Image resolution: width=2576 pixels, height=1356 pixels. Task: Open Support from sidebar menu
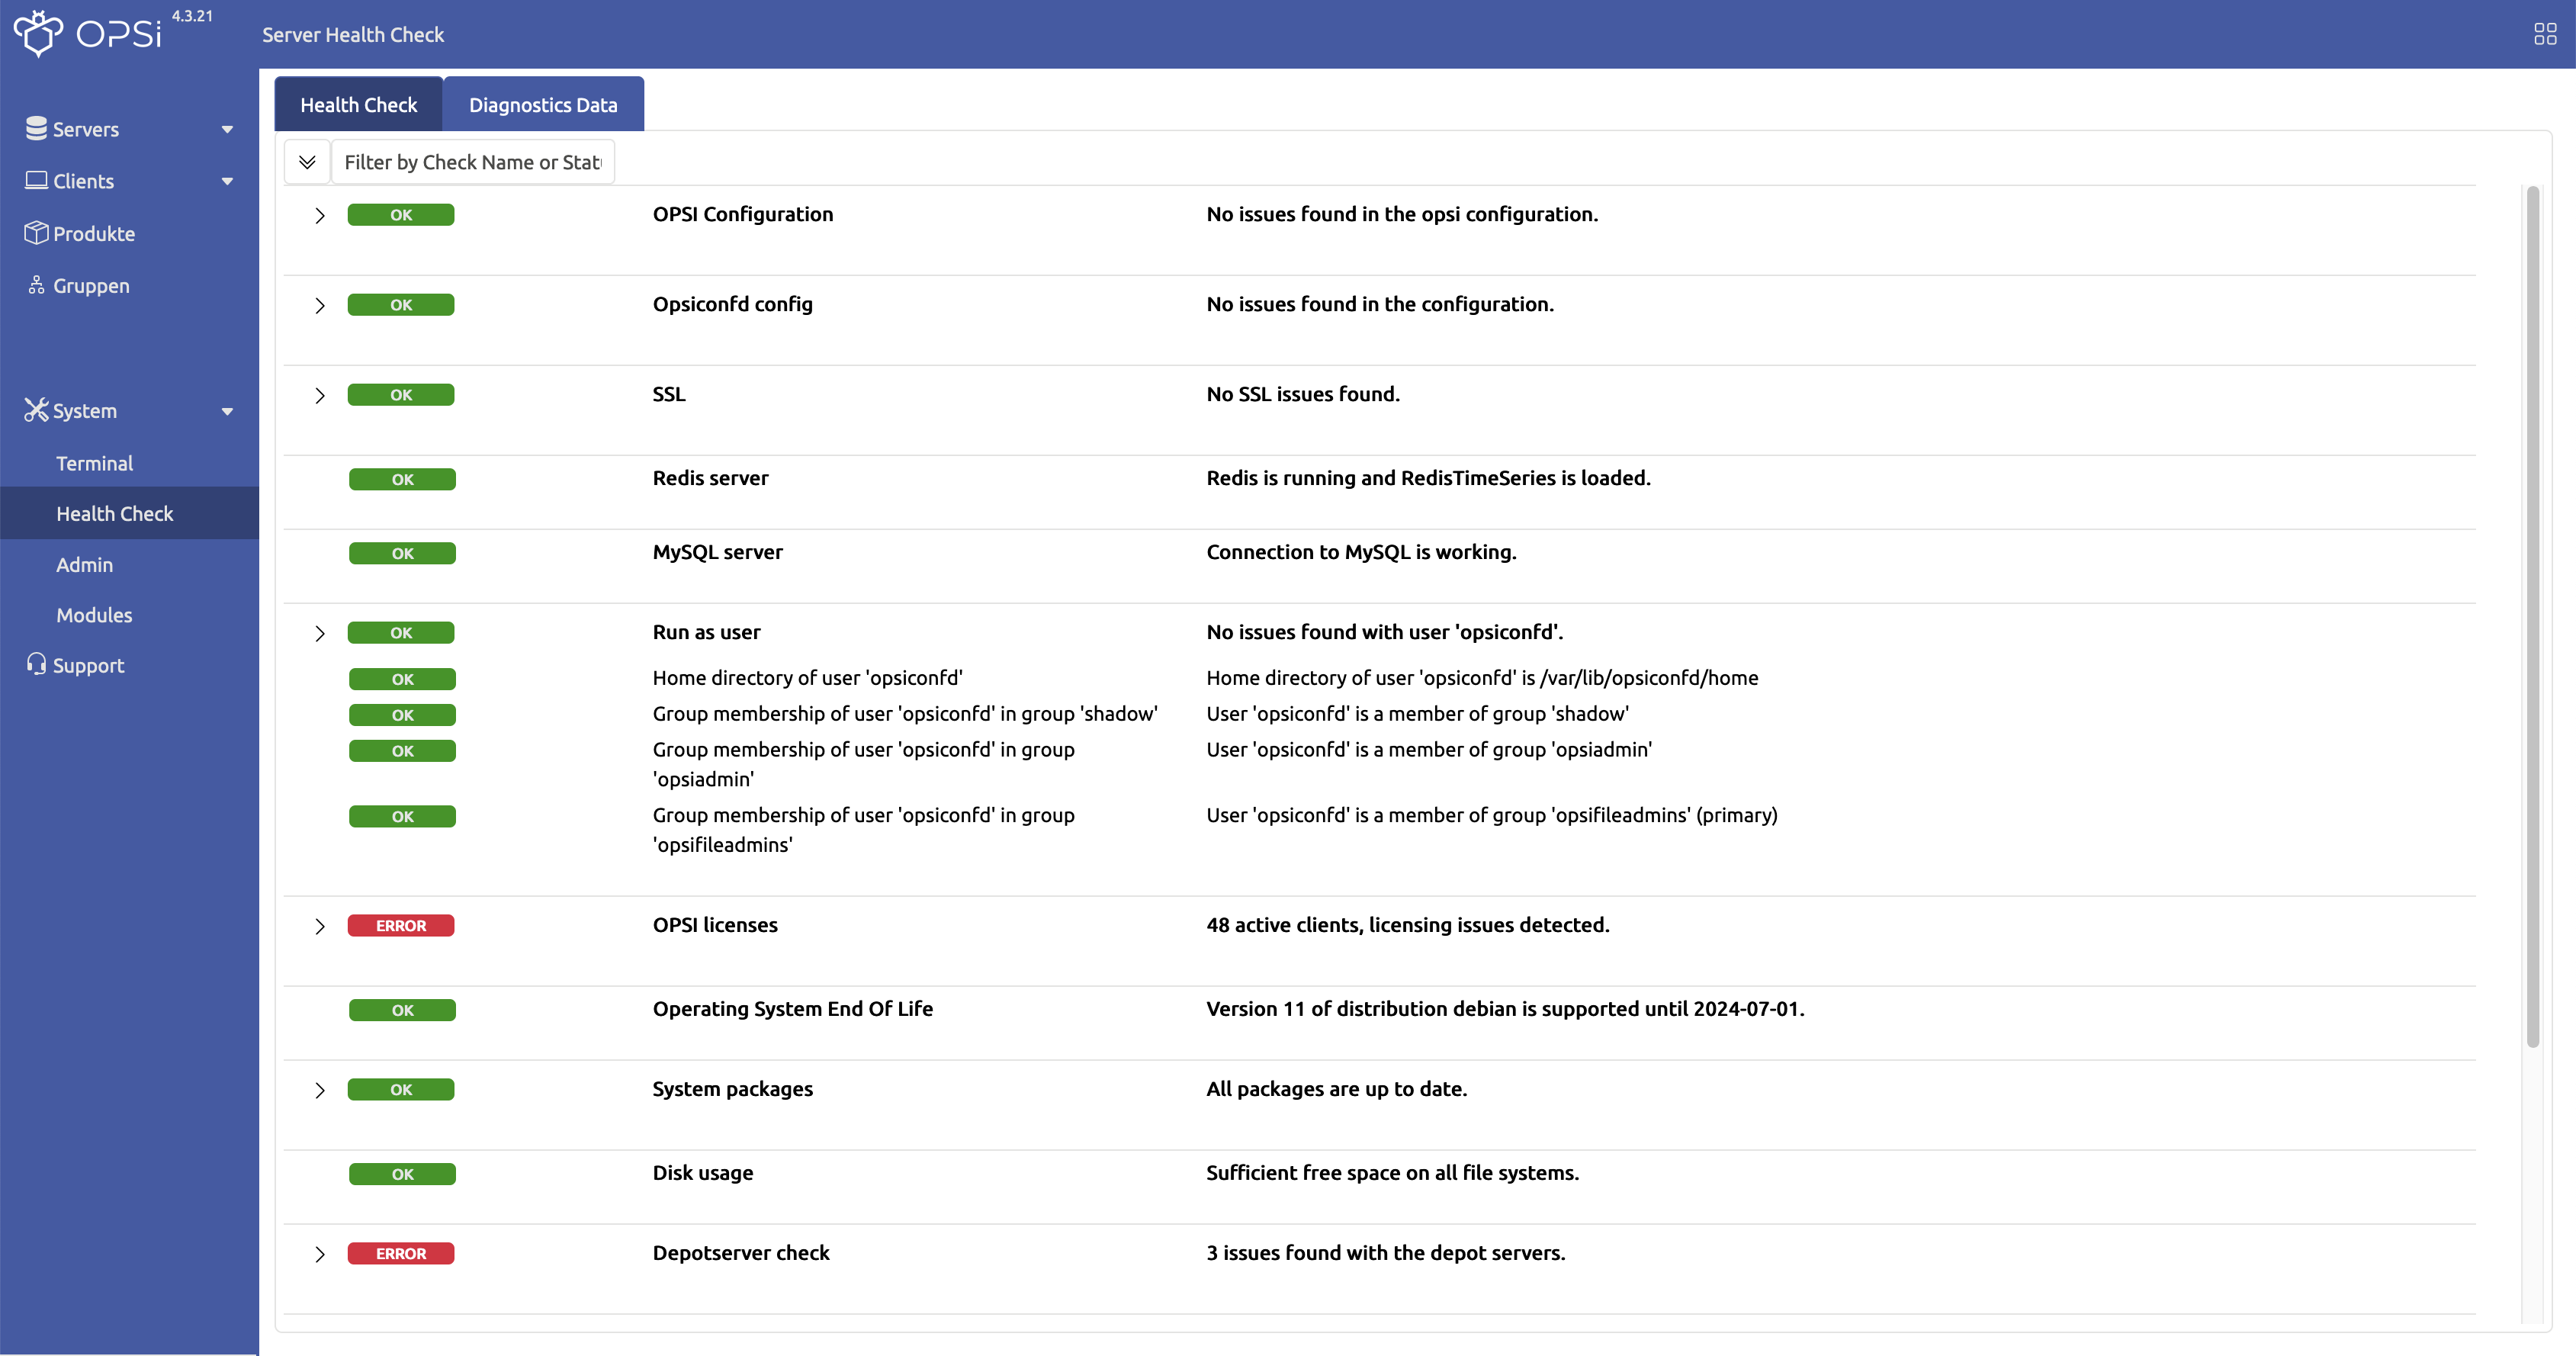click(88, 664)
